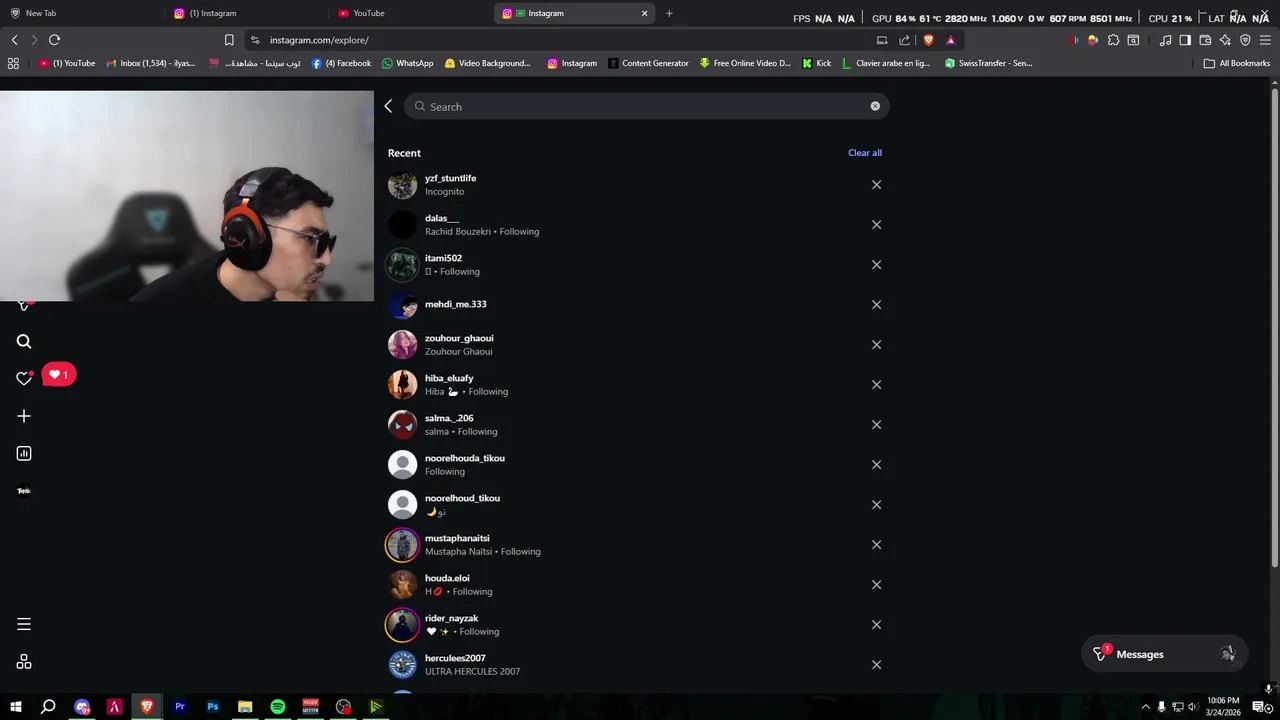Open the dashboard chart icon in sidebar
Viewport: 1280px width, 720px height.
(x=24, y=453)
